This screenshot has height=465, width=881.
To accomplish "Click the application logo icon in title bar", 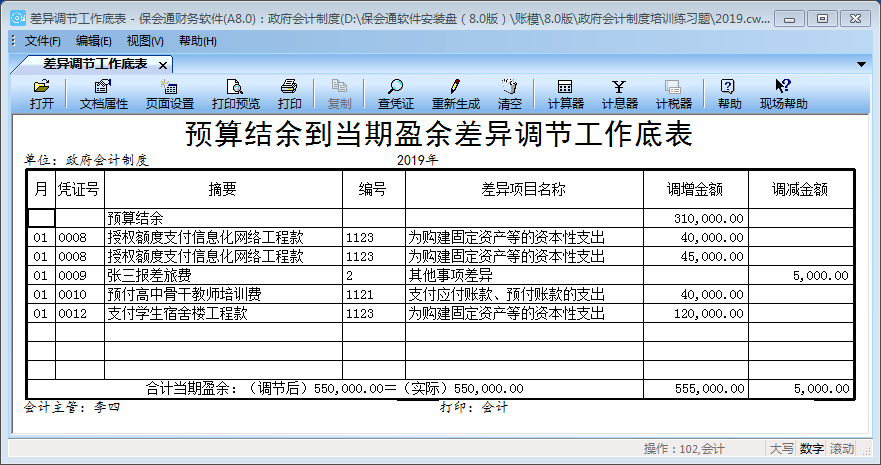I will click(x=17, y=18).
